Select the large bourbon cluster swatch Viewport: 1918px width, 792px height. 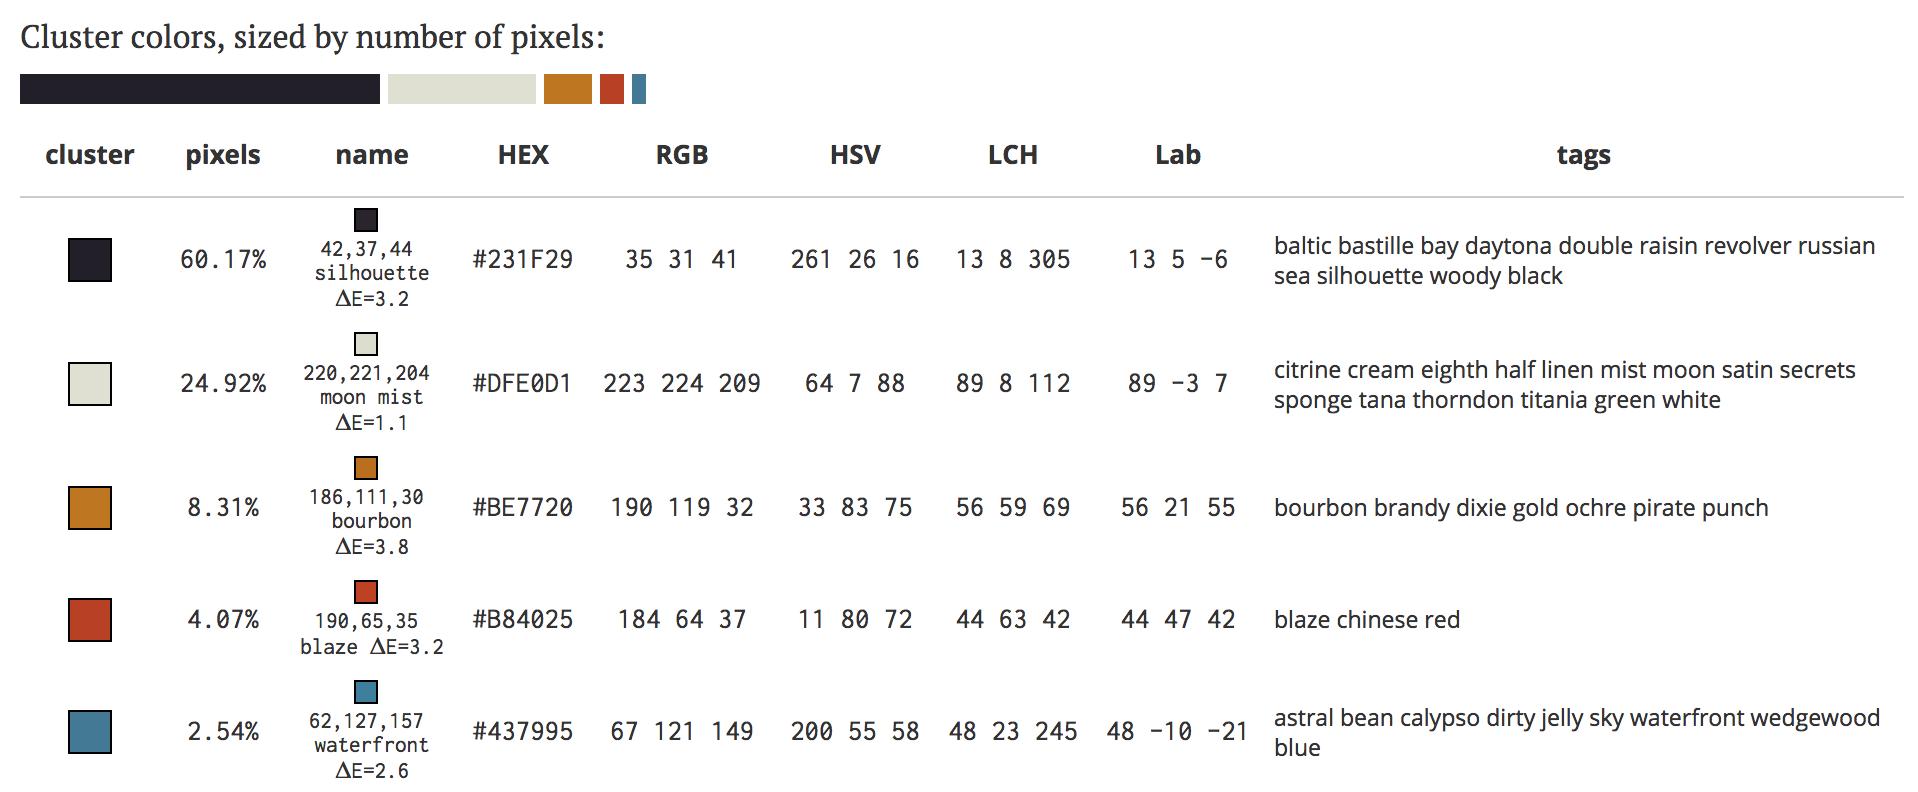pyautogui.click(x=90, y=508)
